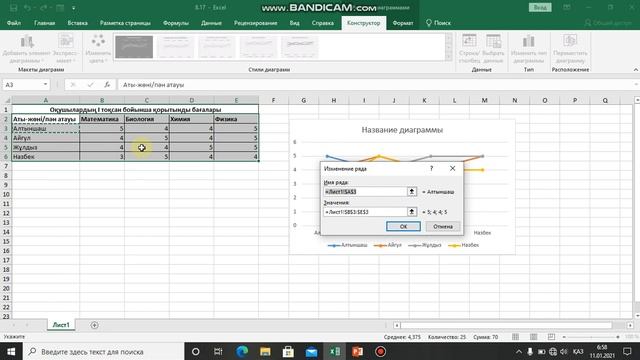The image size is (640, 360).
Task: Open the notification center icon
Action: [627, 351]
